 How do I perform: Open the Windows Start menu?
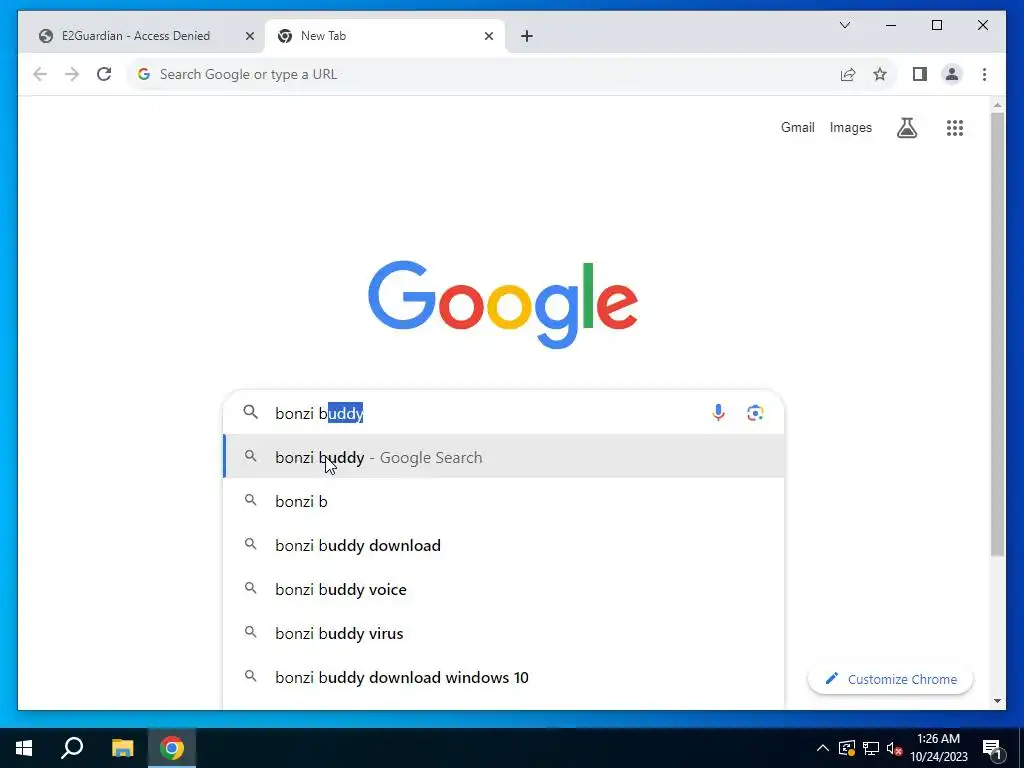pyautogui.click(x=24, y=748)
